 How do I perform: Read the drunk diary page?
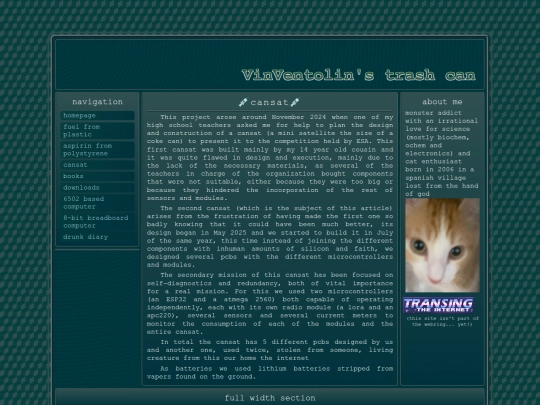pyautogui.click(x=97, y=237)
